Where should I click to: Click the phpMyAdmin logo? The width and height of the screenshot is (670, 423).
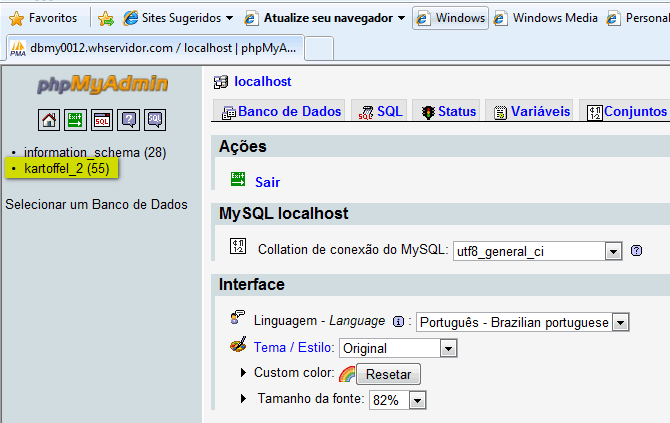[103, 84]
